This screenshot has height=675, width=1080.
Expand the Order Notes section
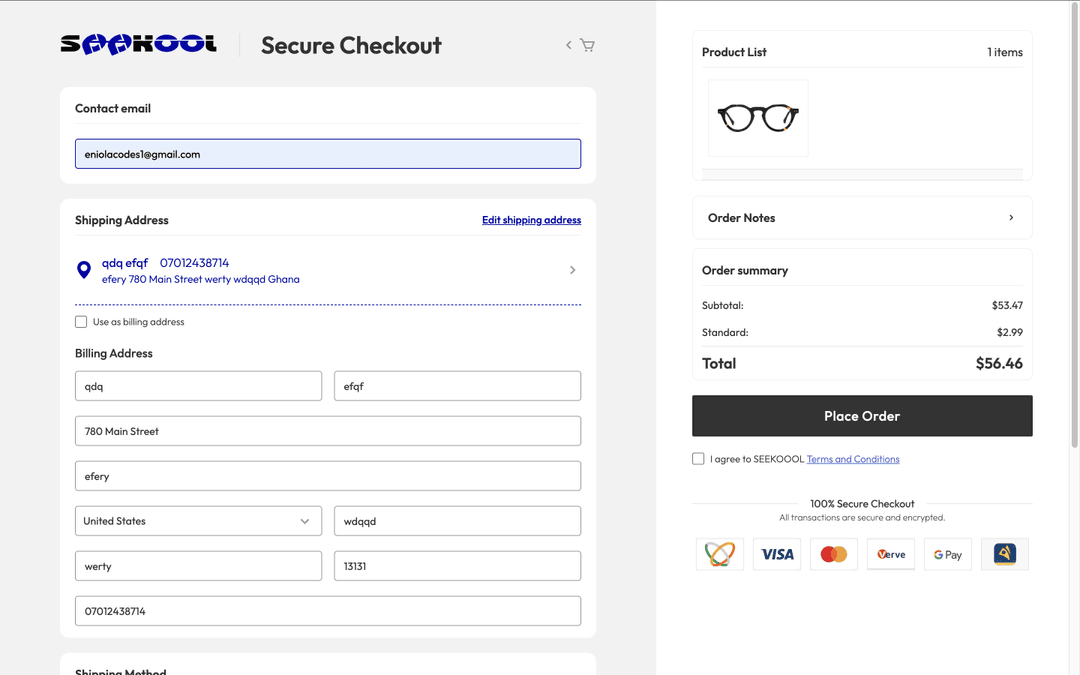862,218
